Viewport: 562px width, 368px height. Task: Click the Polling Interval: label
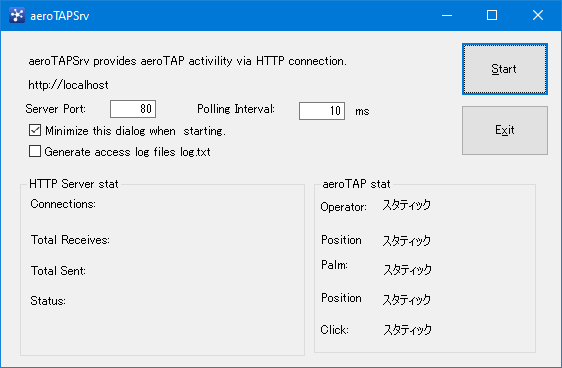coord(236,109)
